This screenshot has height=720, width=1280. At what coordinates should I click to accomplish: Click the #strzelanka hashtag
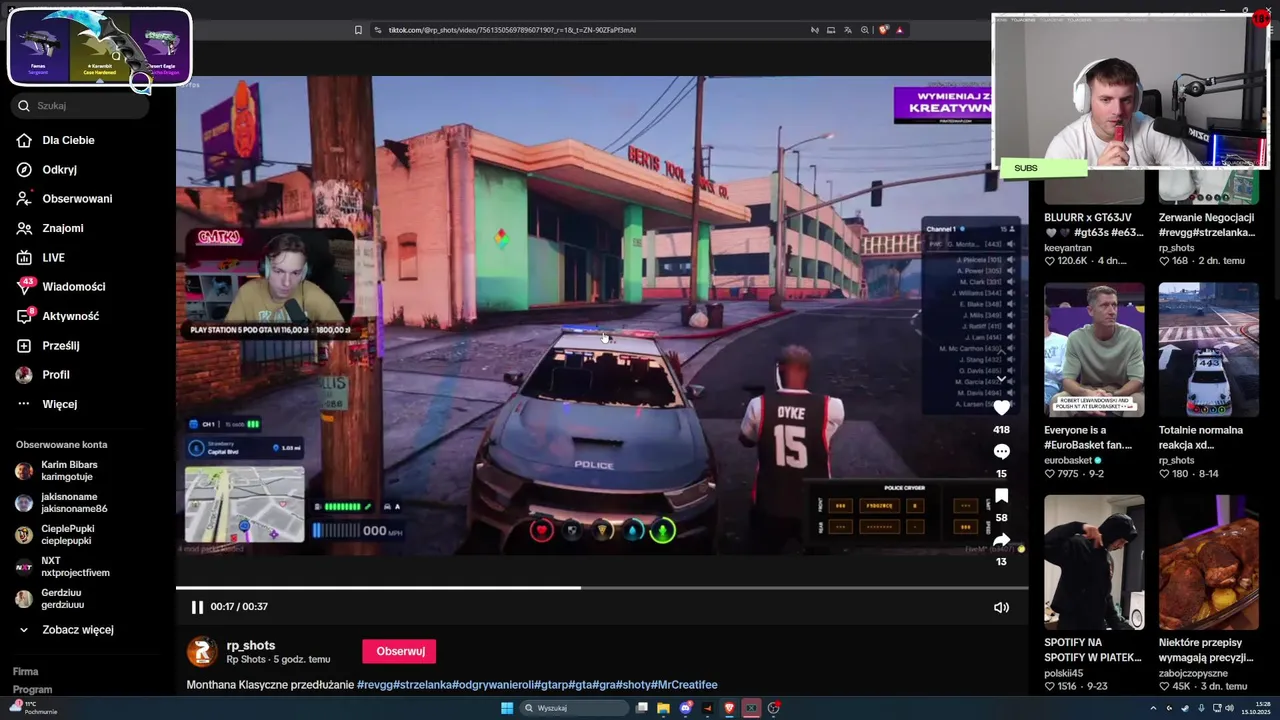point(421,685)
